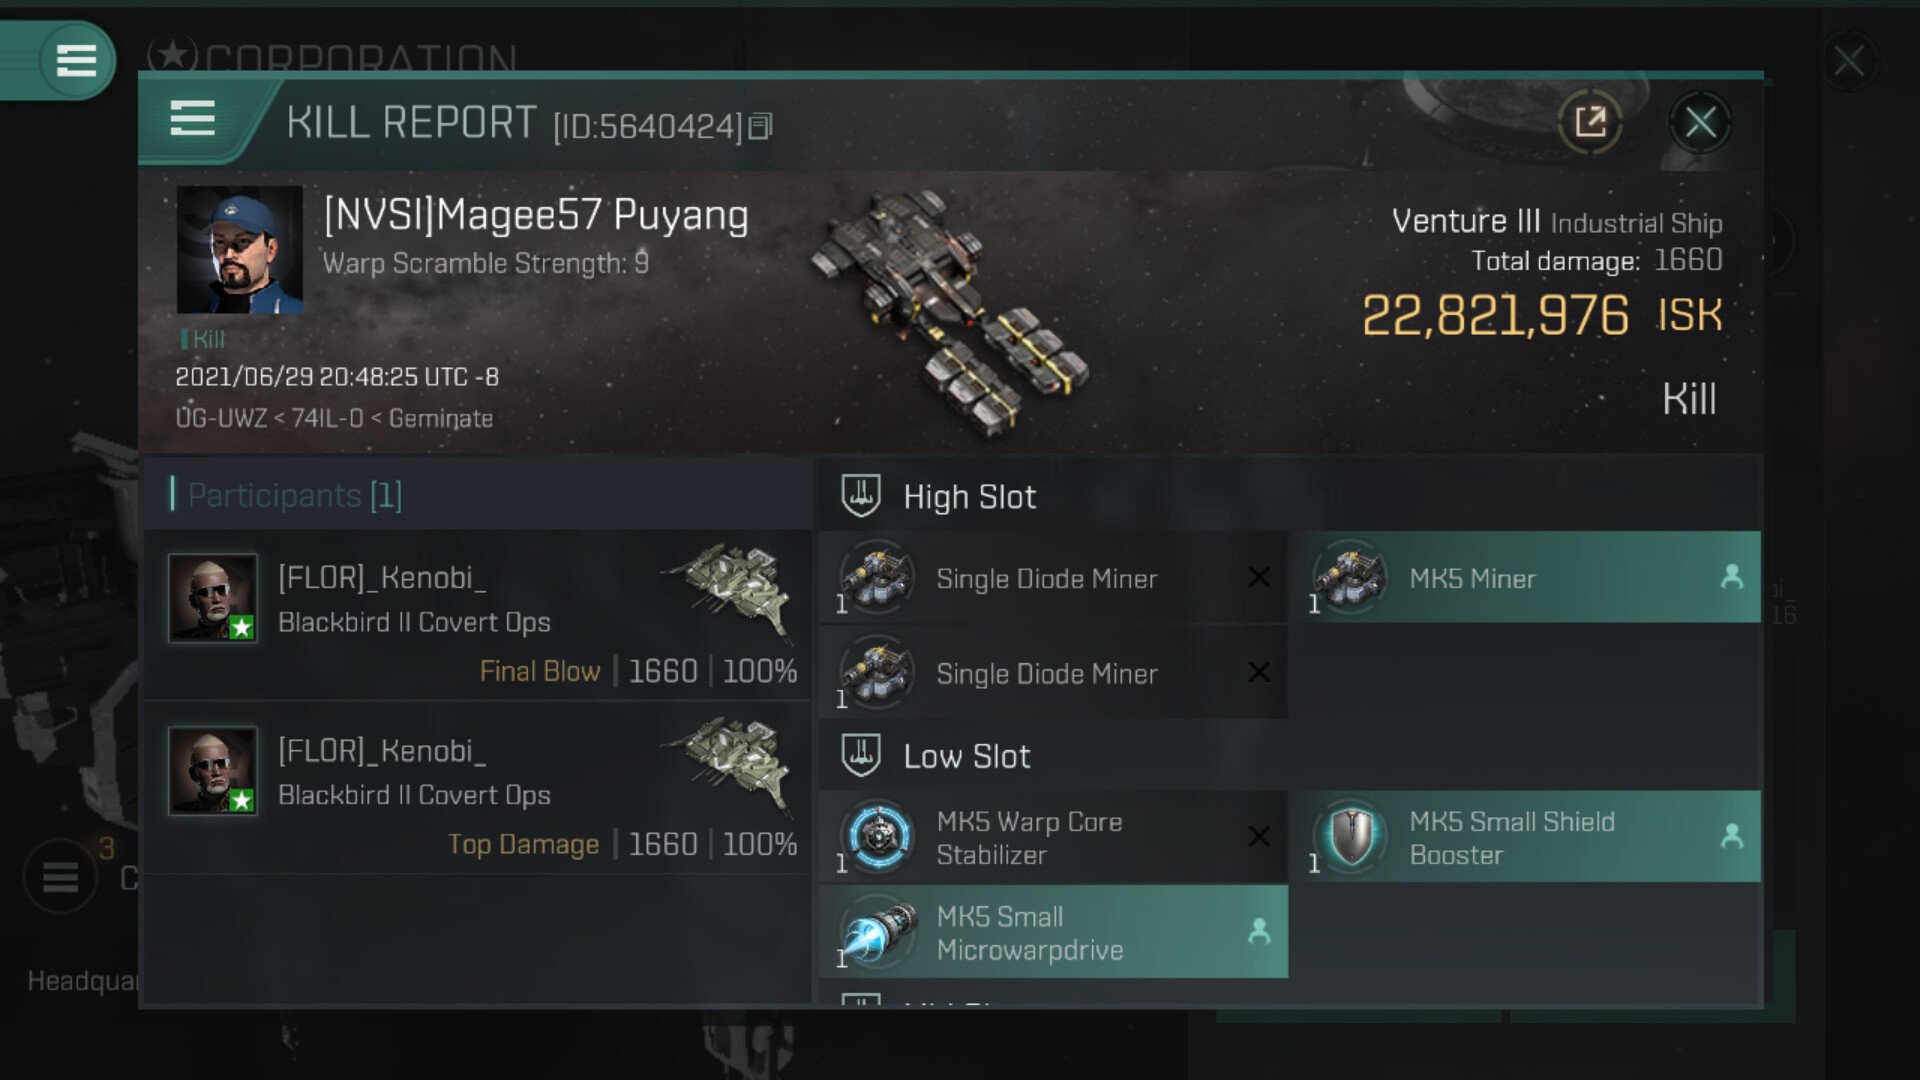Open the main menu at top-left
The height and width of the screenshot is (1080, 1920).
pyautogui.click(x=76, y=60)
